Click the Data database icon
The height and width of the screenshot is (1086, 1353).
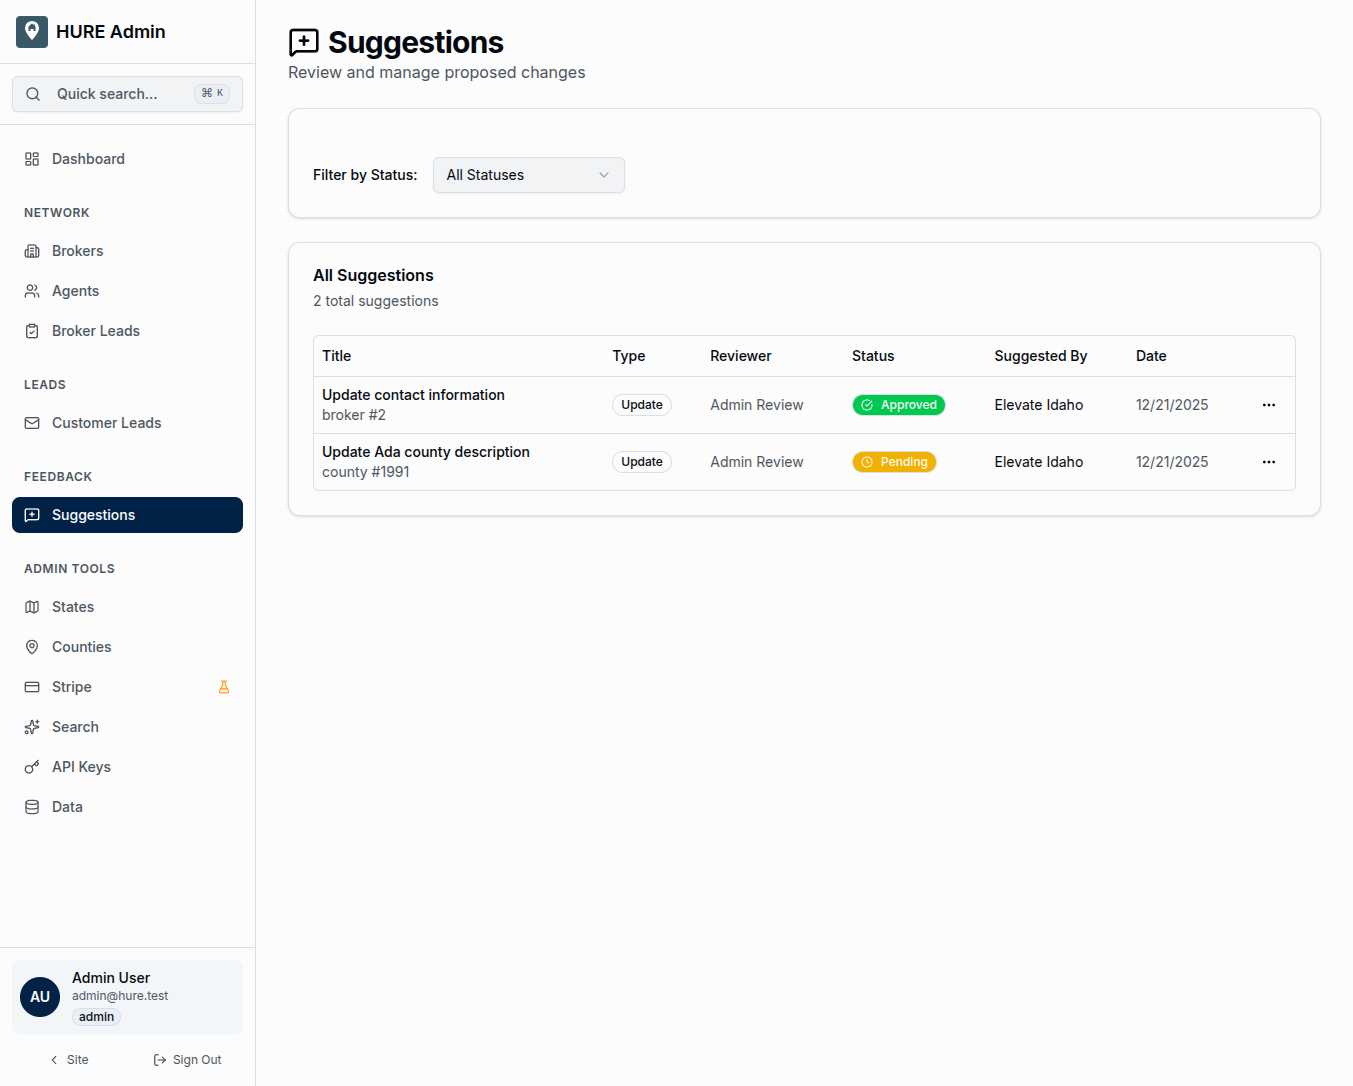pyautogui.click(x=32, y=807)
